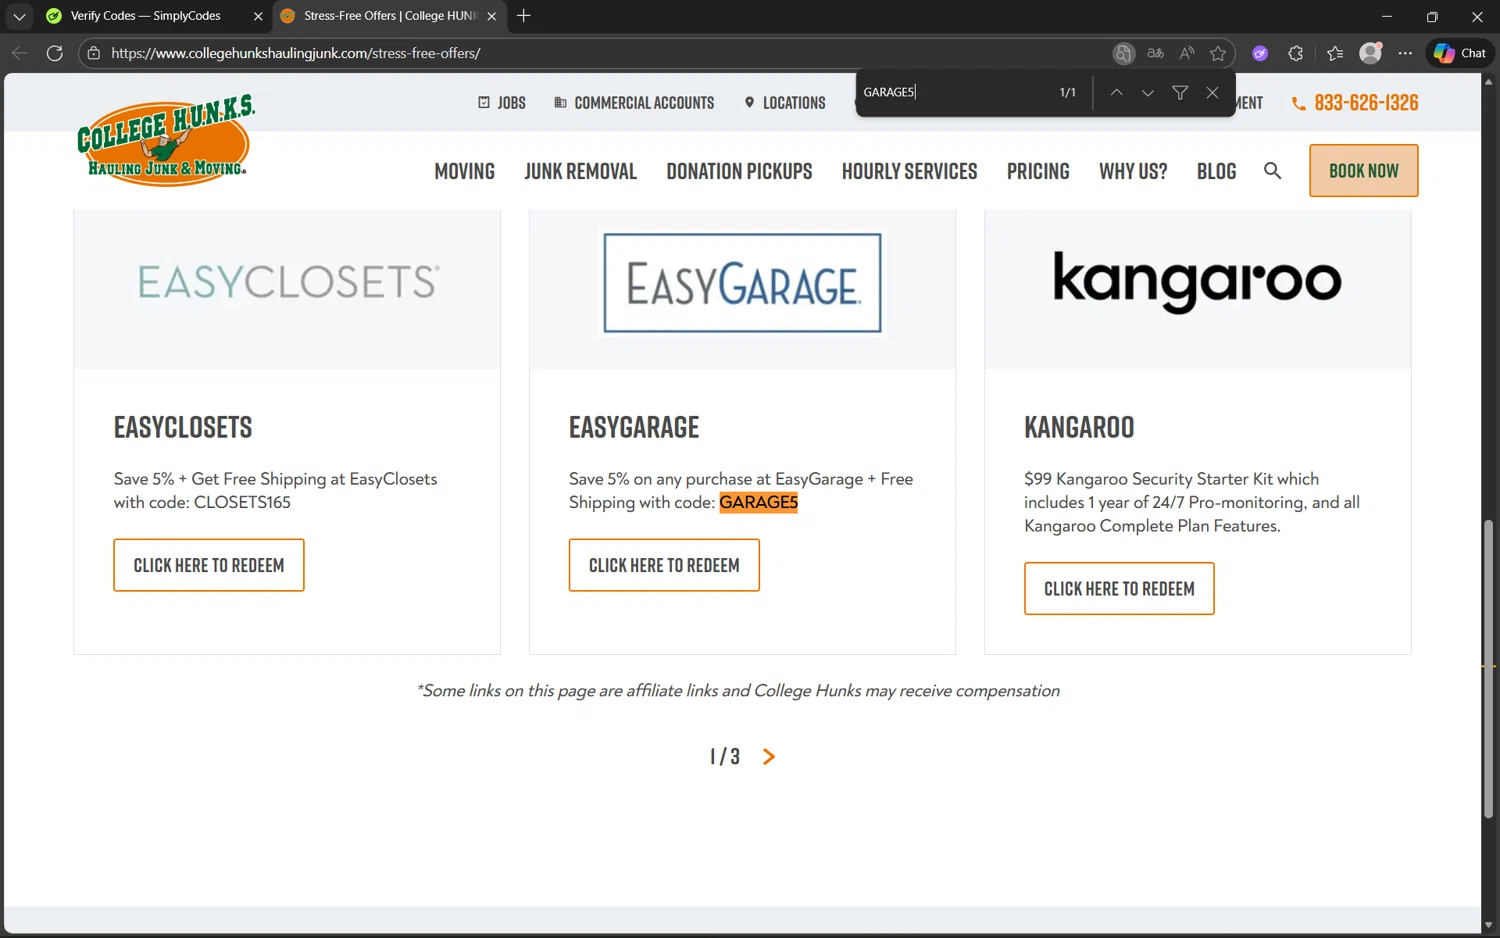Click the site search magnifier icon

point(1272,171)
